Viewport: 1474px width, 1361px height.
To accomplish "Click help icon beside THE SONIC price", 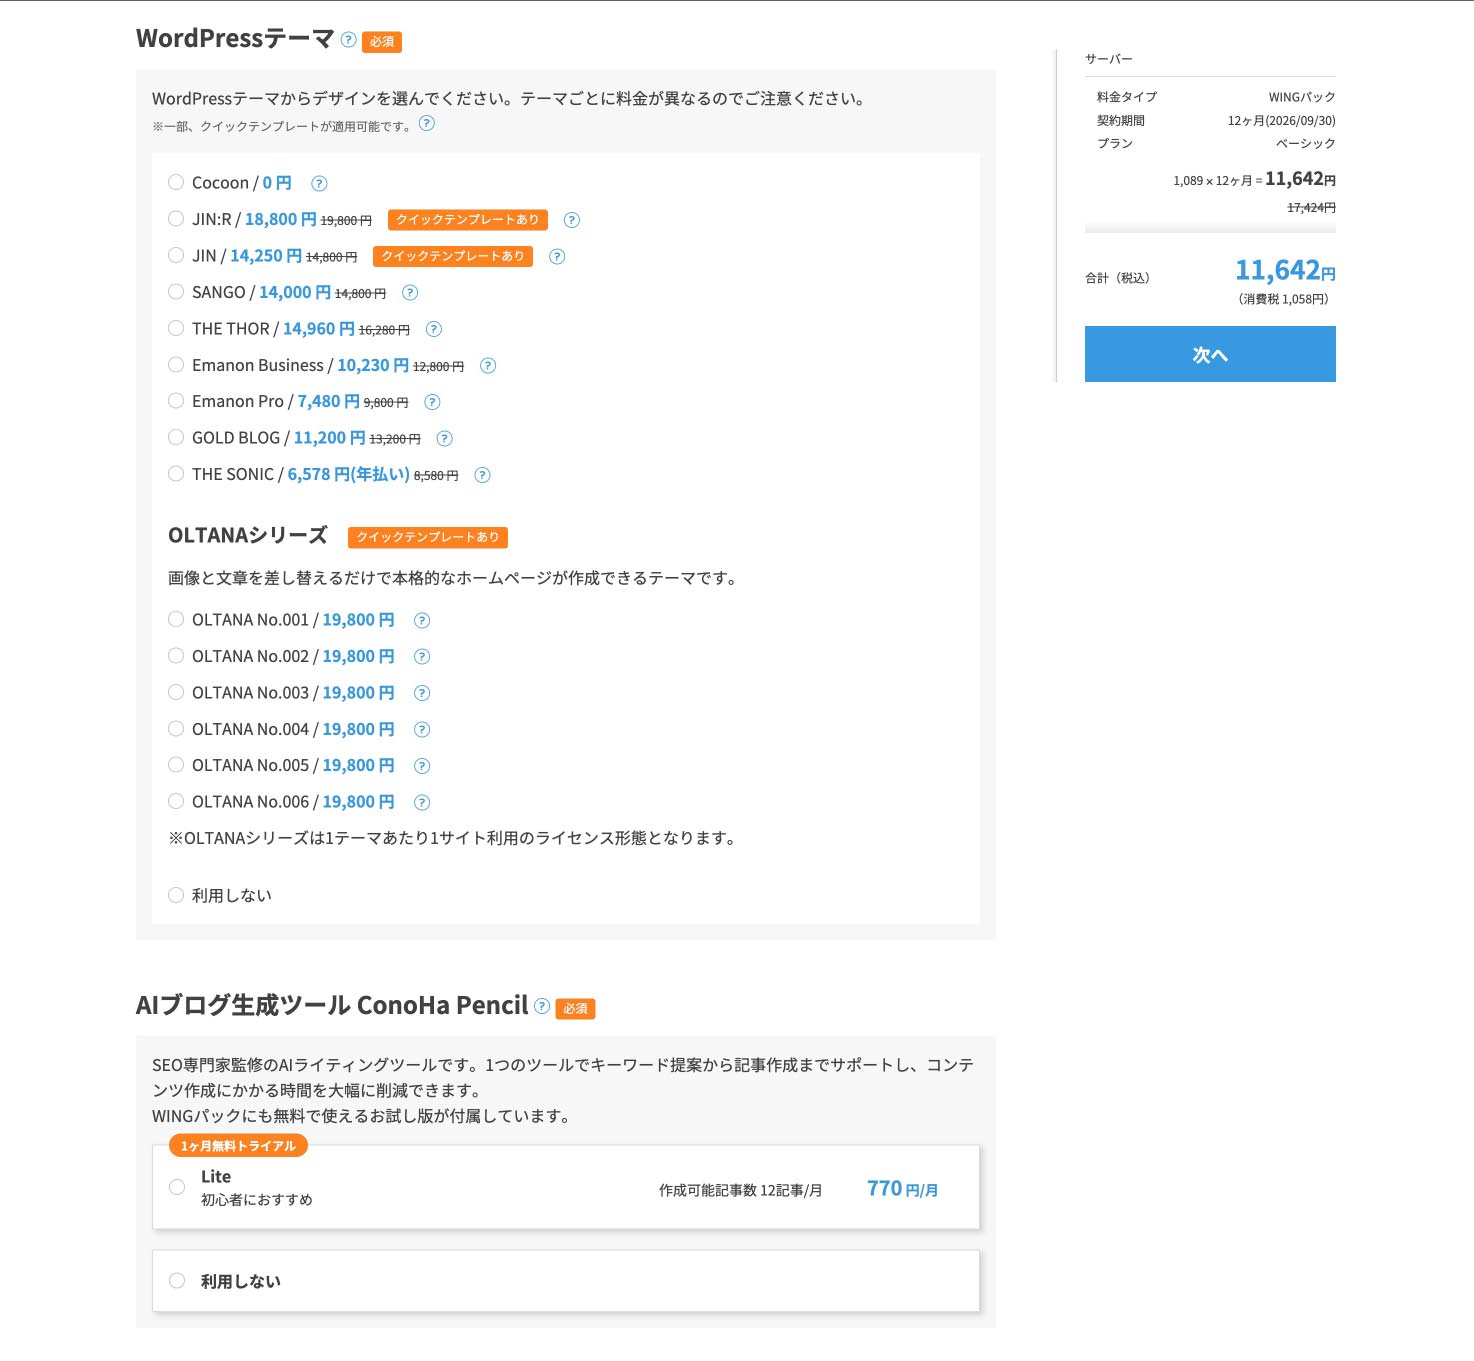I will click(x=482, y=475).
